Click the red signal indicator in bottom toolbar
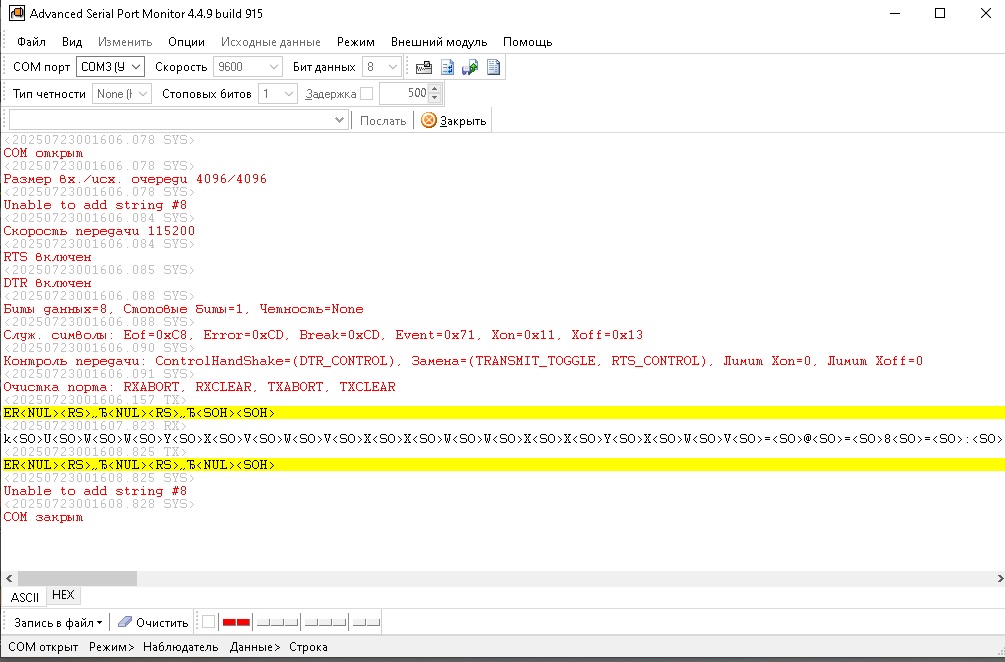 236,622
